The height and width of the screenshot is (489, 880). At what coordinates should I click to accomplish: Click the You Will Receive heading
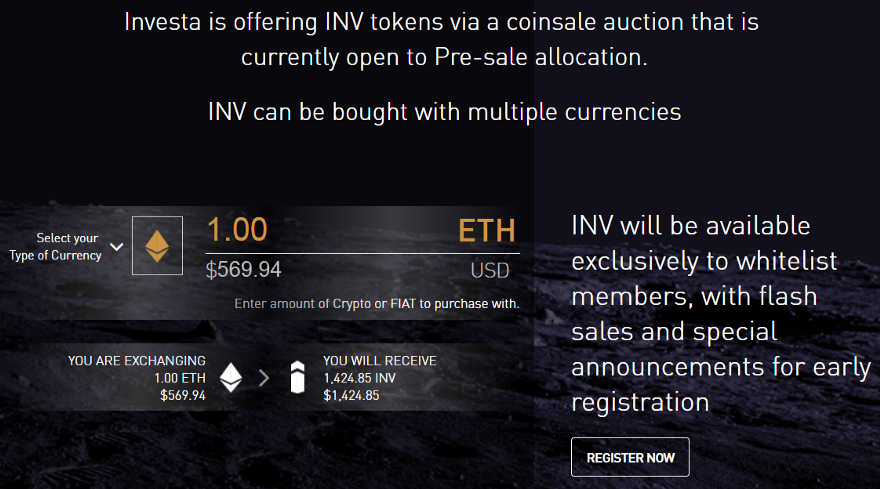380,360
